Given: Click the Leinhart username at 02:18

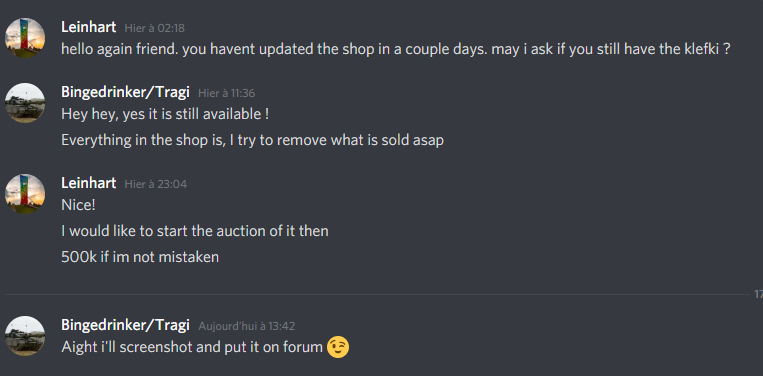Looking at the screenshot, I should point(89,27).
